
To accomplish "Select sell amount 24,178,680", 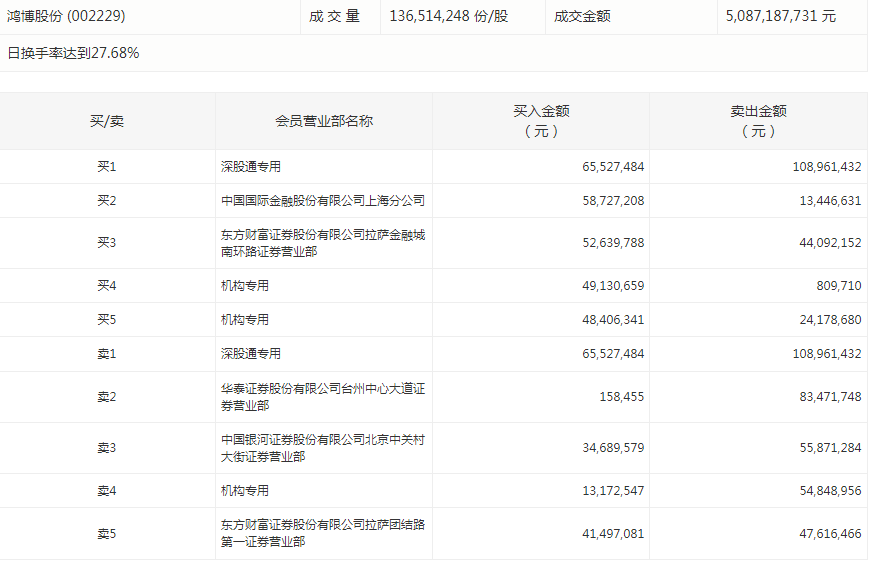I will pos(830,319).
